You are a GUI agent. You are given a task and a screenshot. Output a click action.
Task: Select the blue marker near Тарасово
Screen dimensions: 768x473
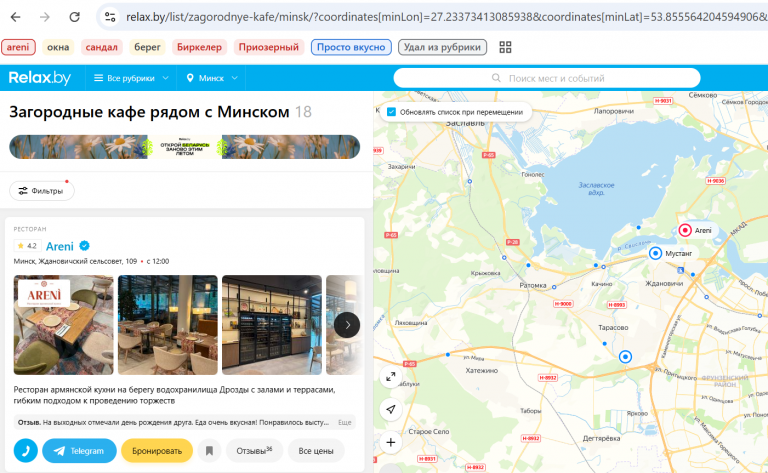pyautogui.click(x=625, y=357)
